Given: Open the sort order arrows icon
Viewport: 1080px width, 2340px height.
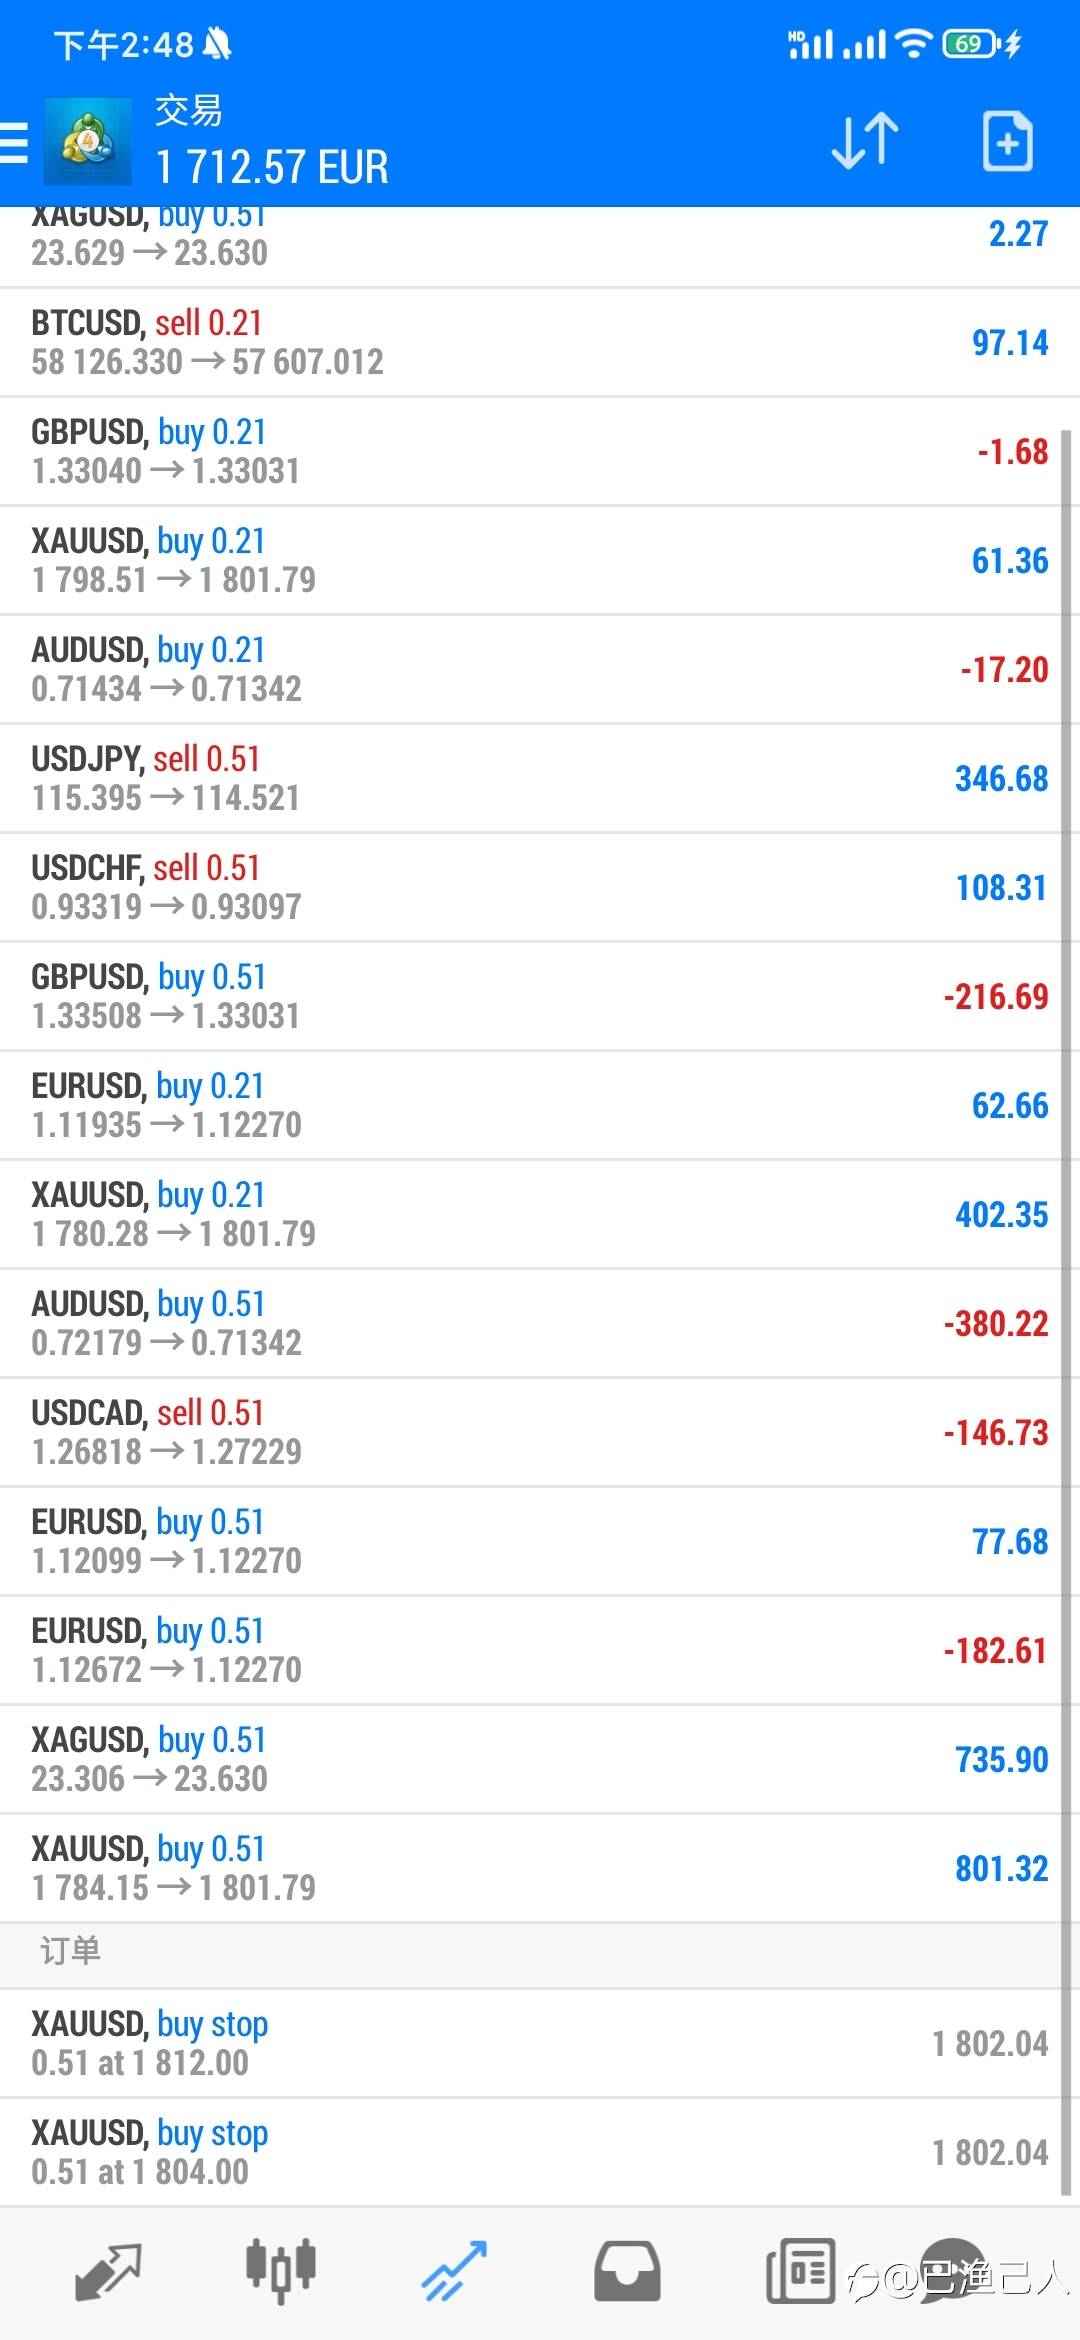Looking at the screenshot, I should (x=865, y=141).
